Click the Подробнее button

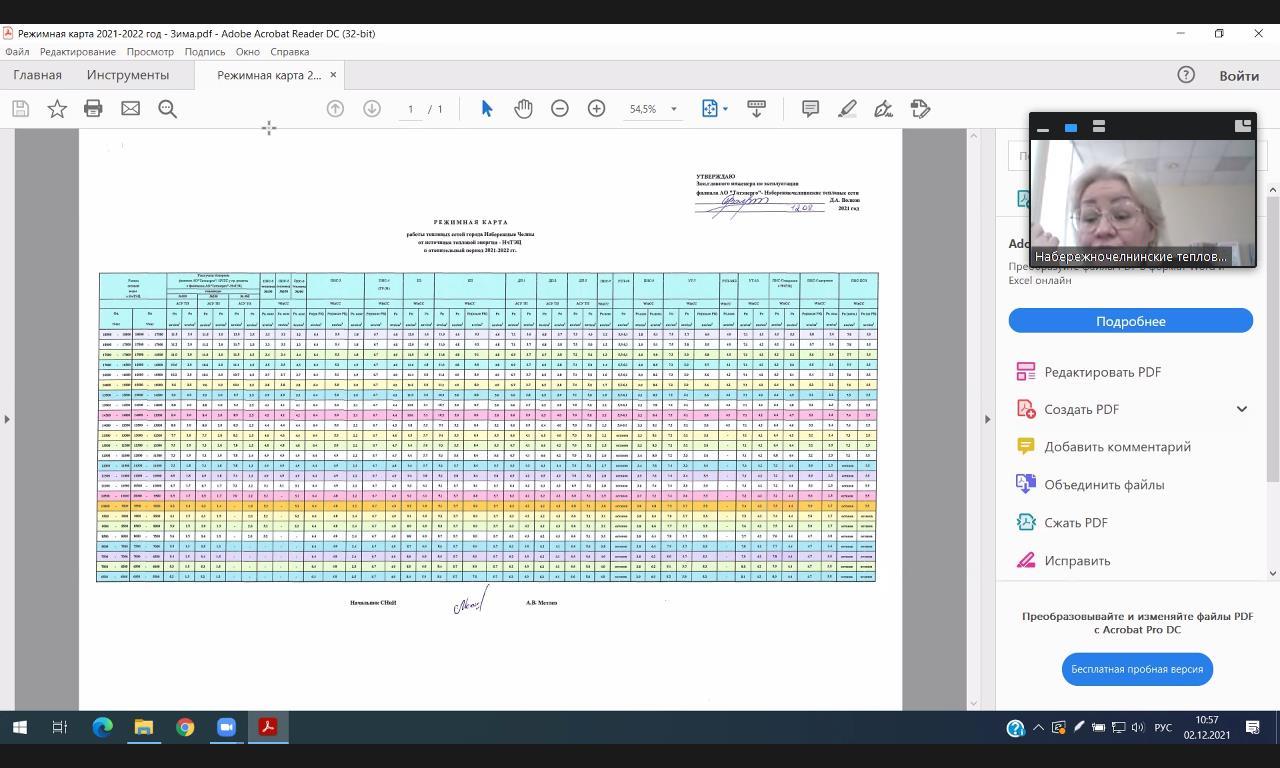1130,321
